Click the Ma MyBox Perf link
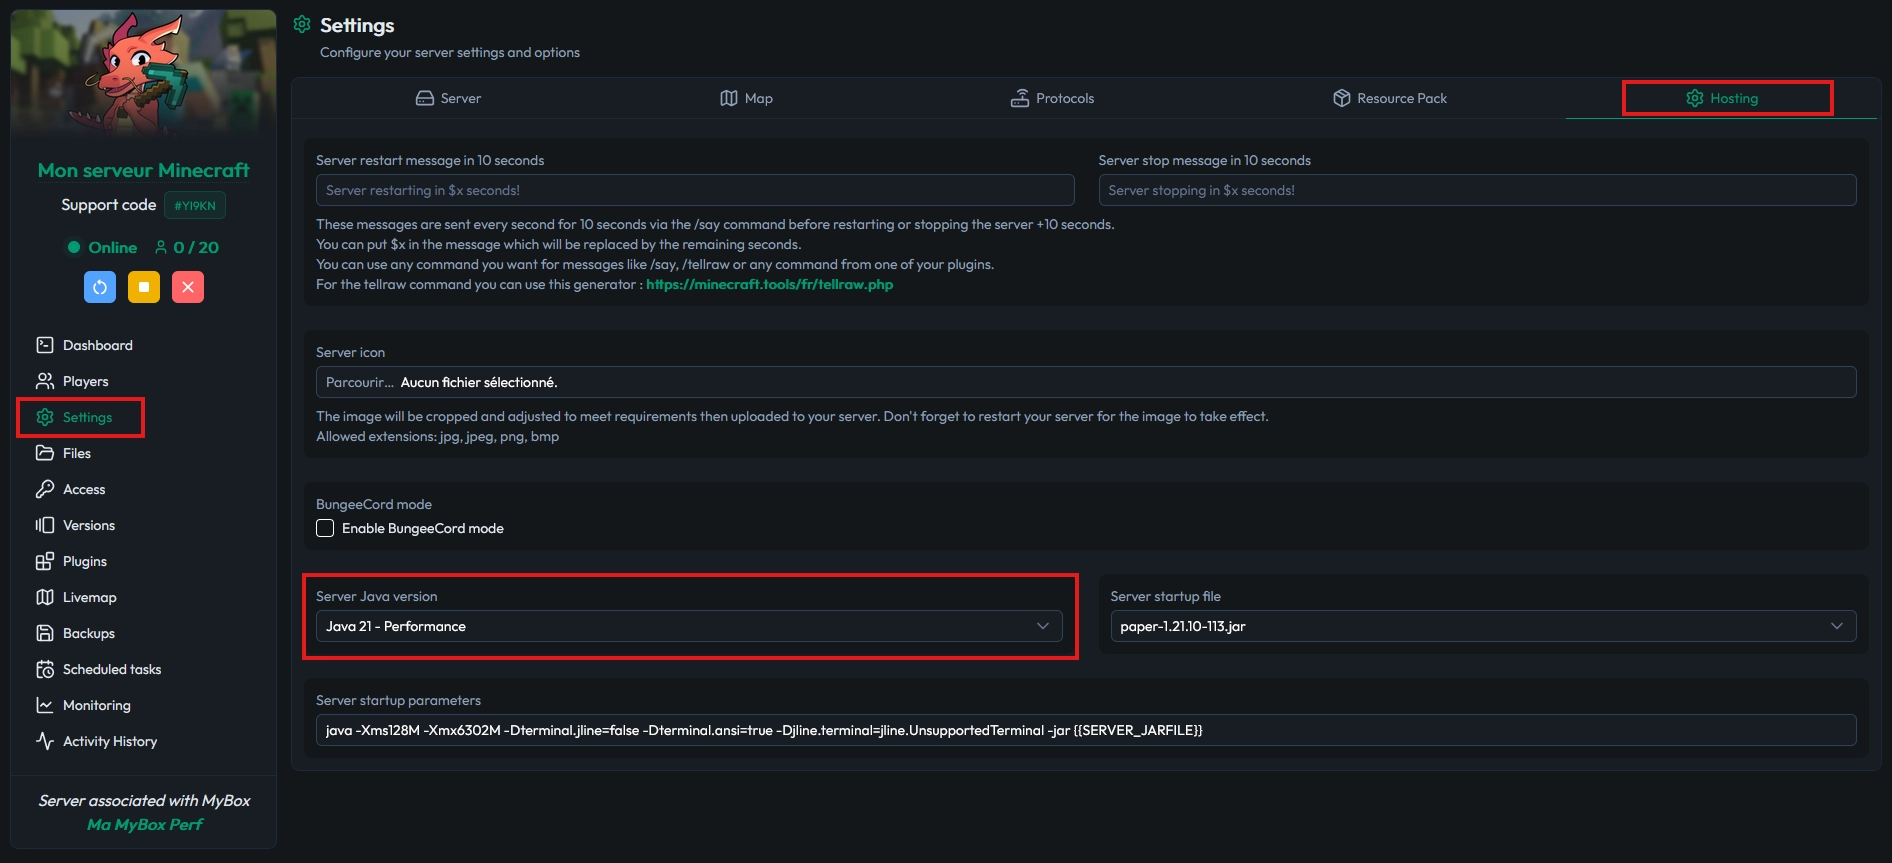The image size is (1892, 863). click(144, 825)
